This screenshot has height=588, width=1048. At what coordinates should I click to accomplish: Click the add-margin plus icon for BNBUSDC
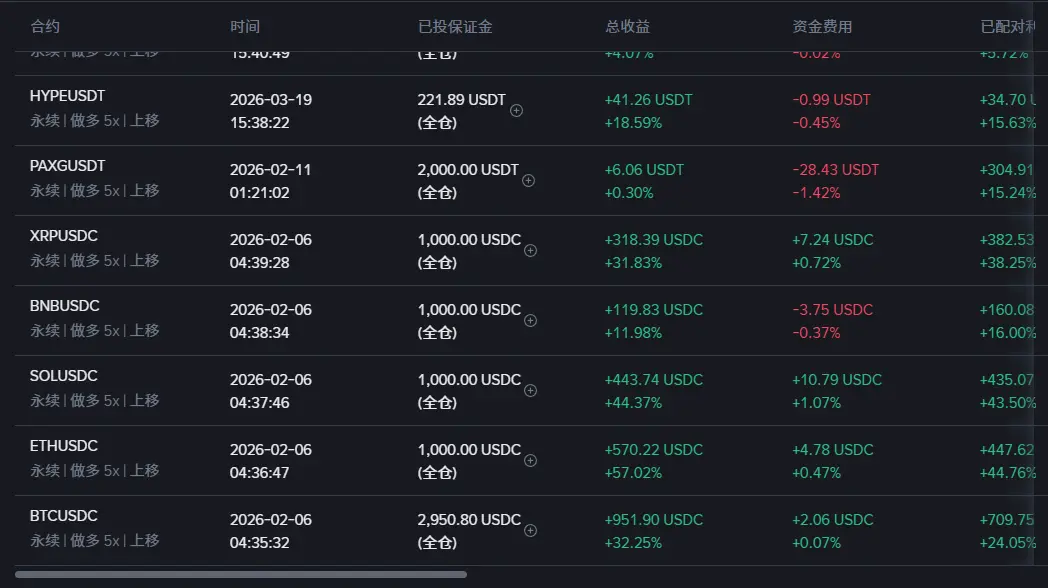531,321
